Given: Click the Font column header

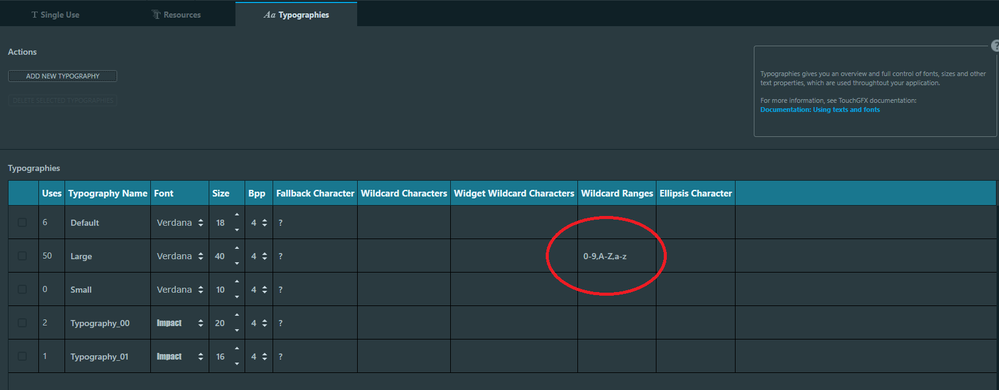Looking at the screenshot, I should (180, 193).
